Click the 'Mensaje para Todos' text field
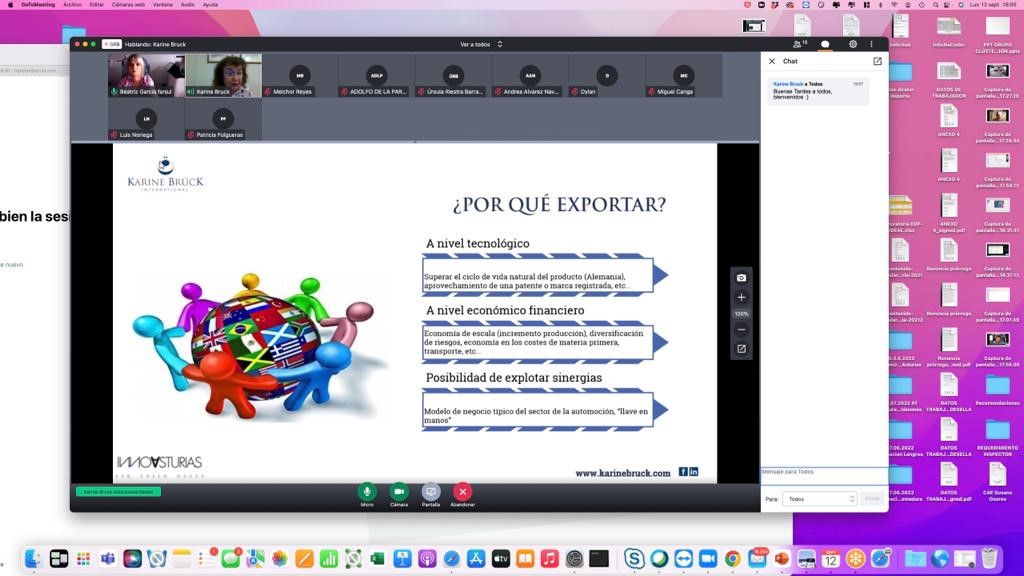The image size is (1024, 576). point(823,476)
